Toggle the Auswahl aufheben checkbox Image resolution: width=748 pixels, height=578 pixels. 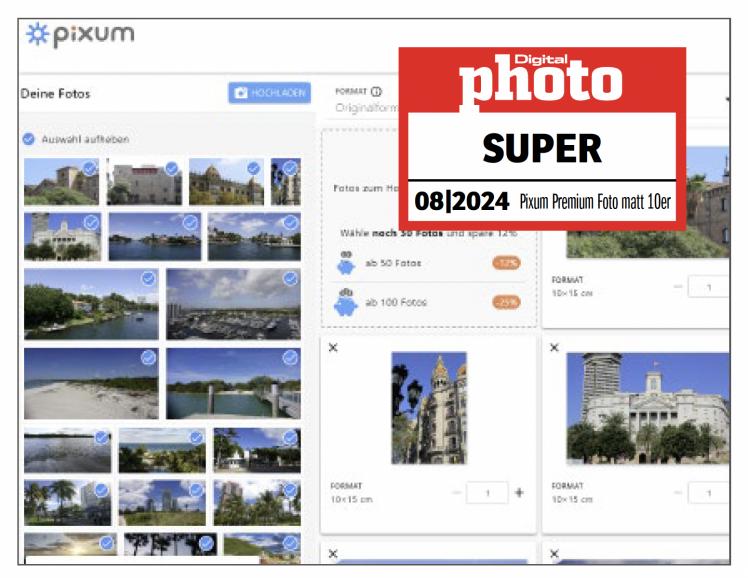point(29,139)
